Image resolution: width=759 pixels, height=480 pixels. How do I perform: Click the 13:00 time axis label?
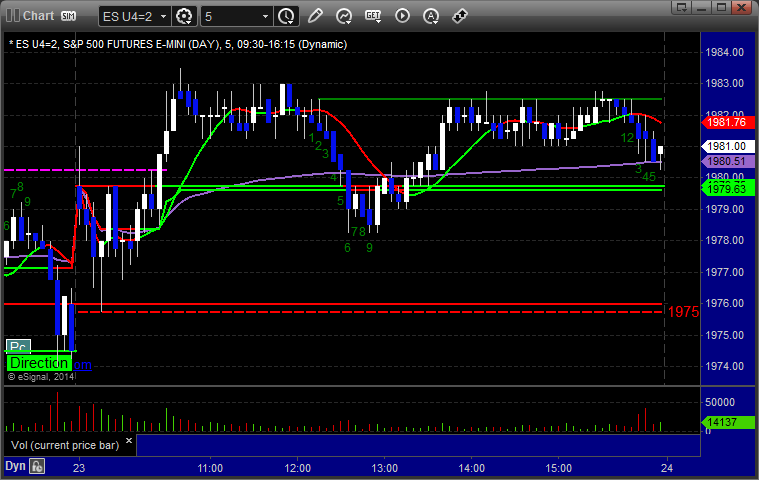point(384,468)
